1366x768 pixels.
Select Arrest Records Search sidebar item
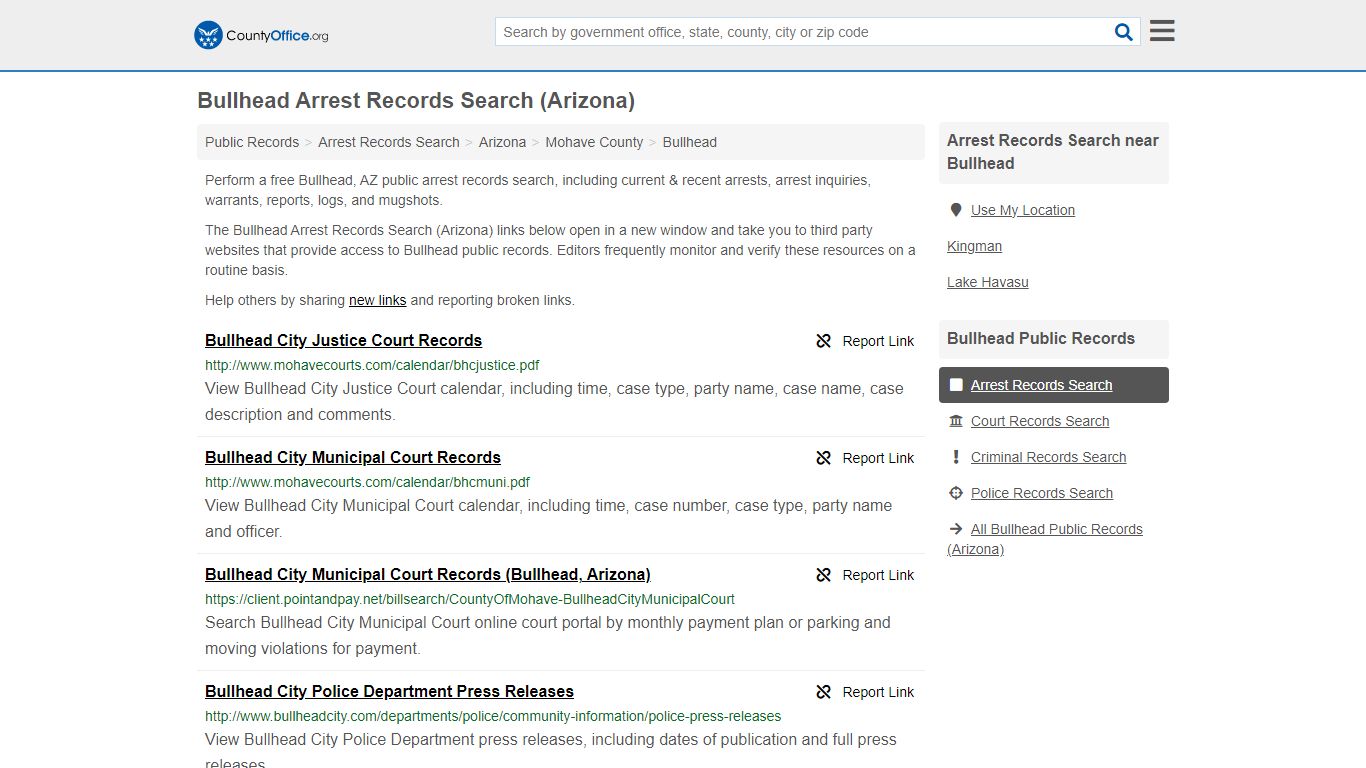[1054, 385]
